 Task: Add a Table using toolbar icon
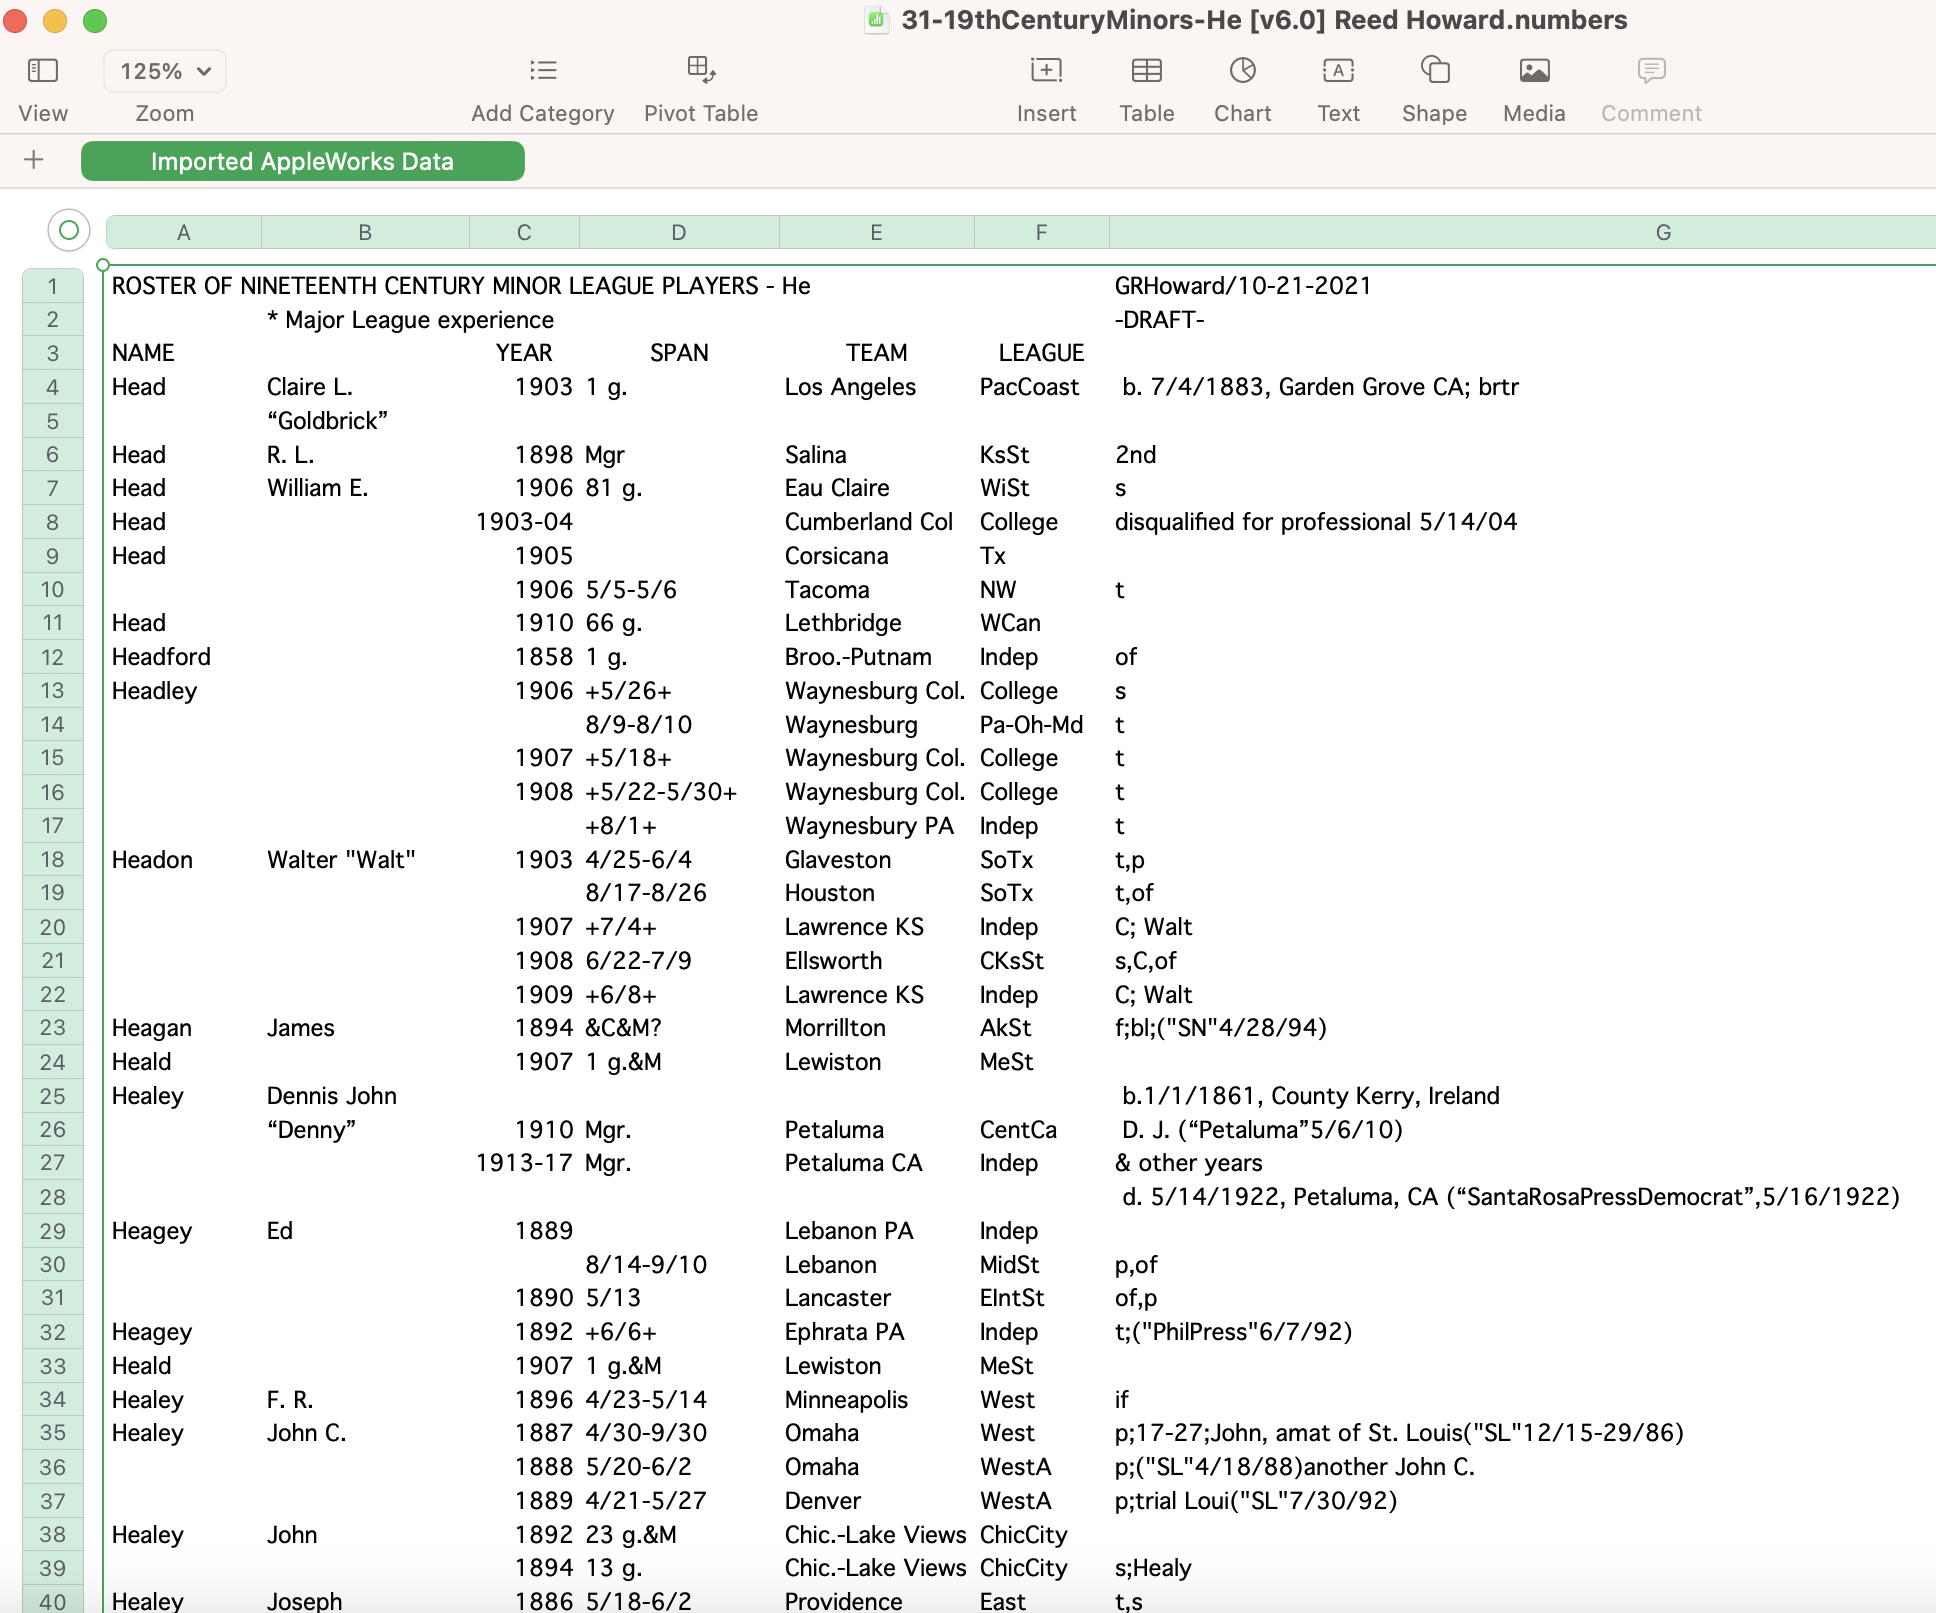coord(1146,70)
